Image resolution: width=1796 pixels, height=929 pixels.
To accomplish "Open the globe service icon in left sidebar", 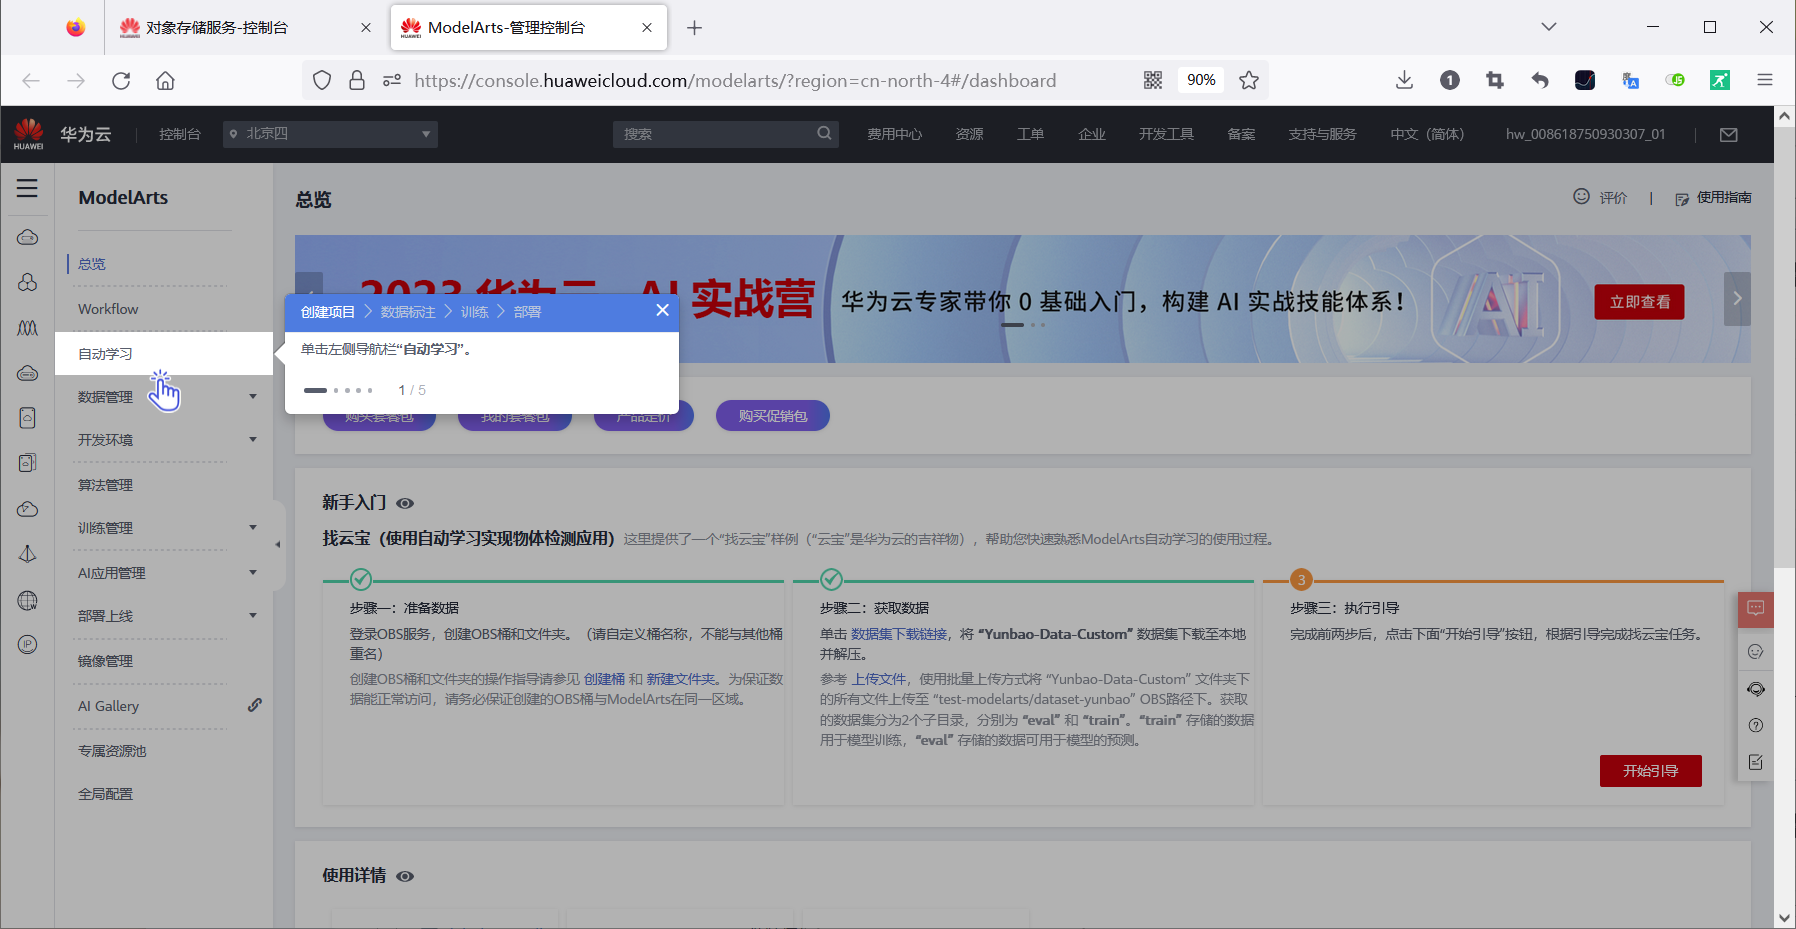I will tap(27, 600).
